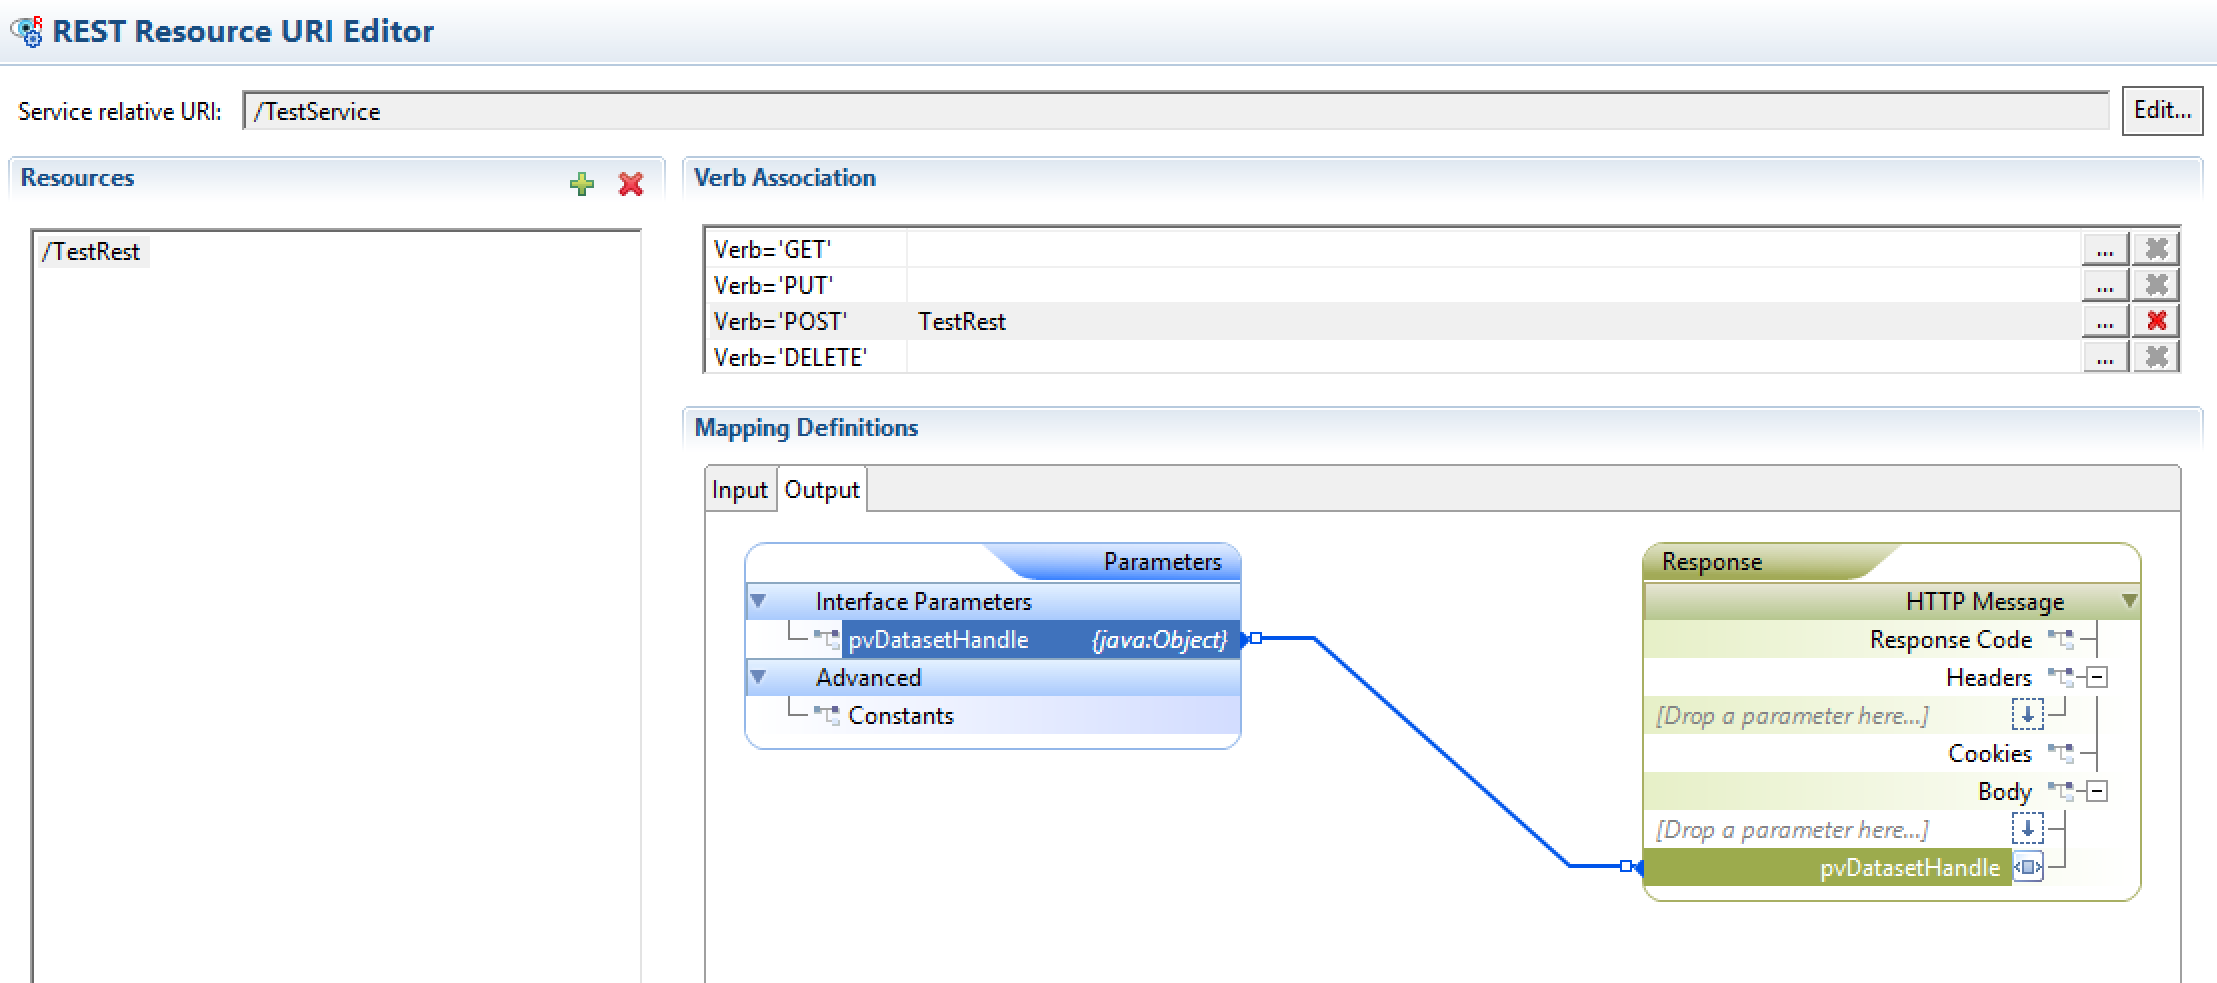The image size is (2217, 983).
Task: Open the browse button for the POST verb
Action: point(2105,321)
